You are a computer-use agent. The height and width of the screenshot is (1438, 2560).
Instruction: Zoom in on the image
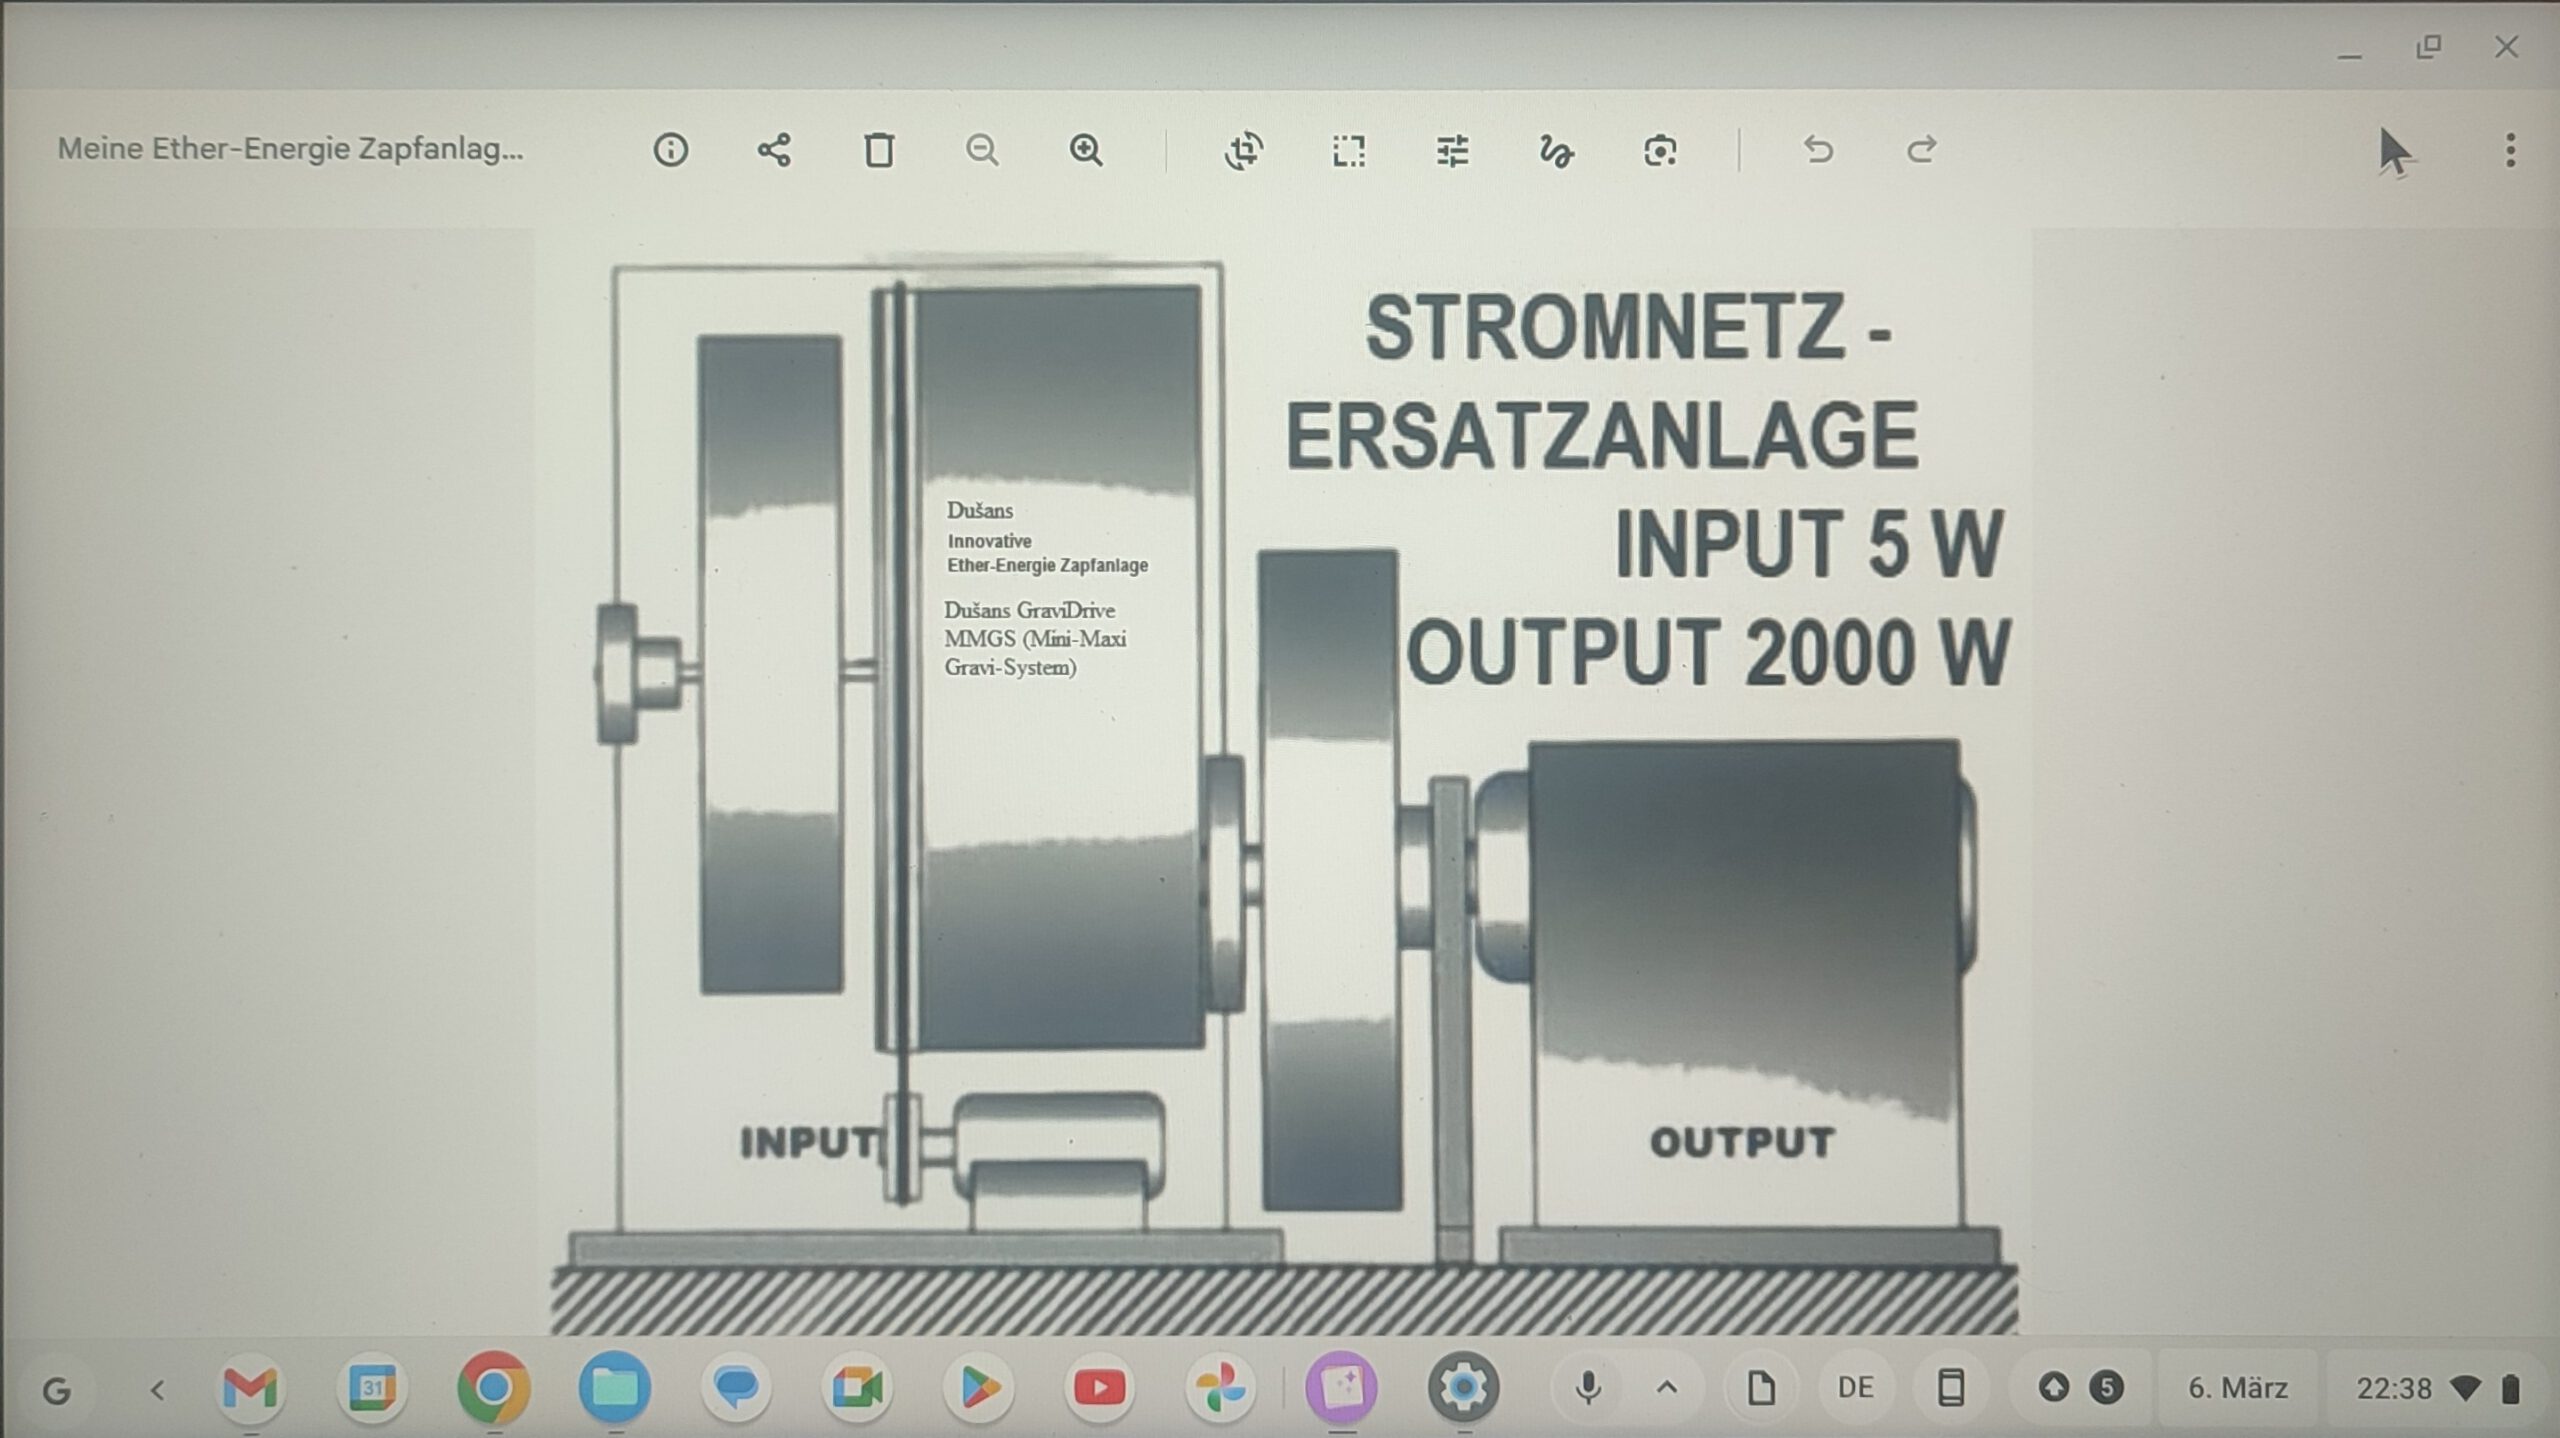click(1086, 150)
